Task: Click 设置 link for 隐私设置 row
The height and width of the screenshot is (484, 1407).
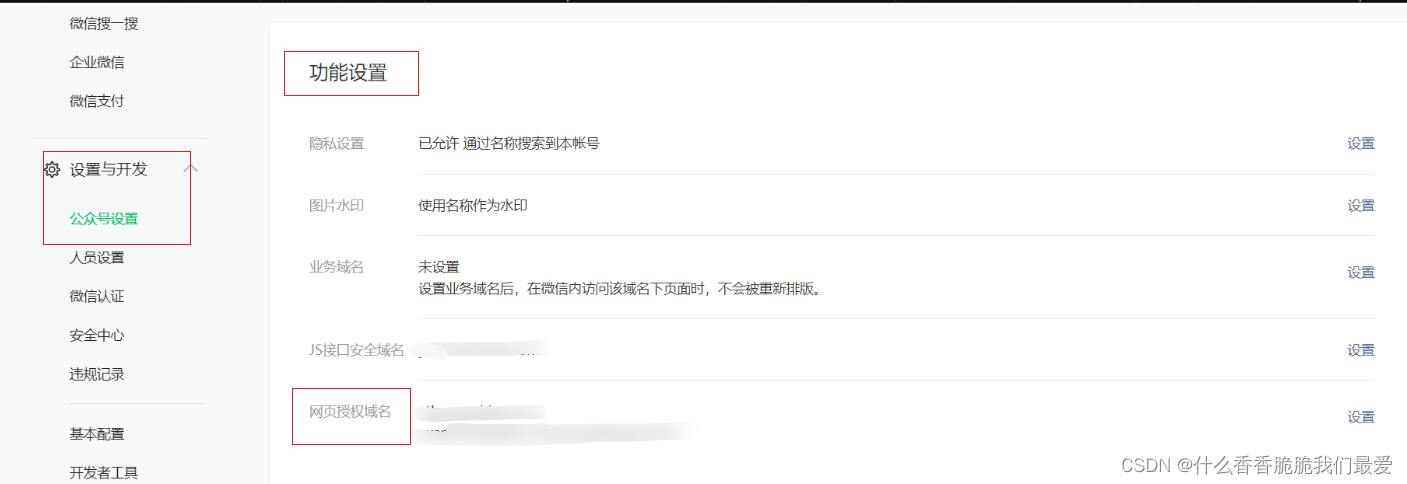Action: coord(1361,144)
